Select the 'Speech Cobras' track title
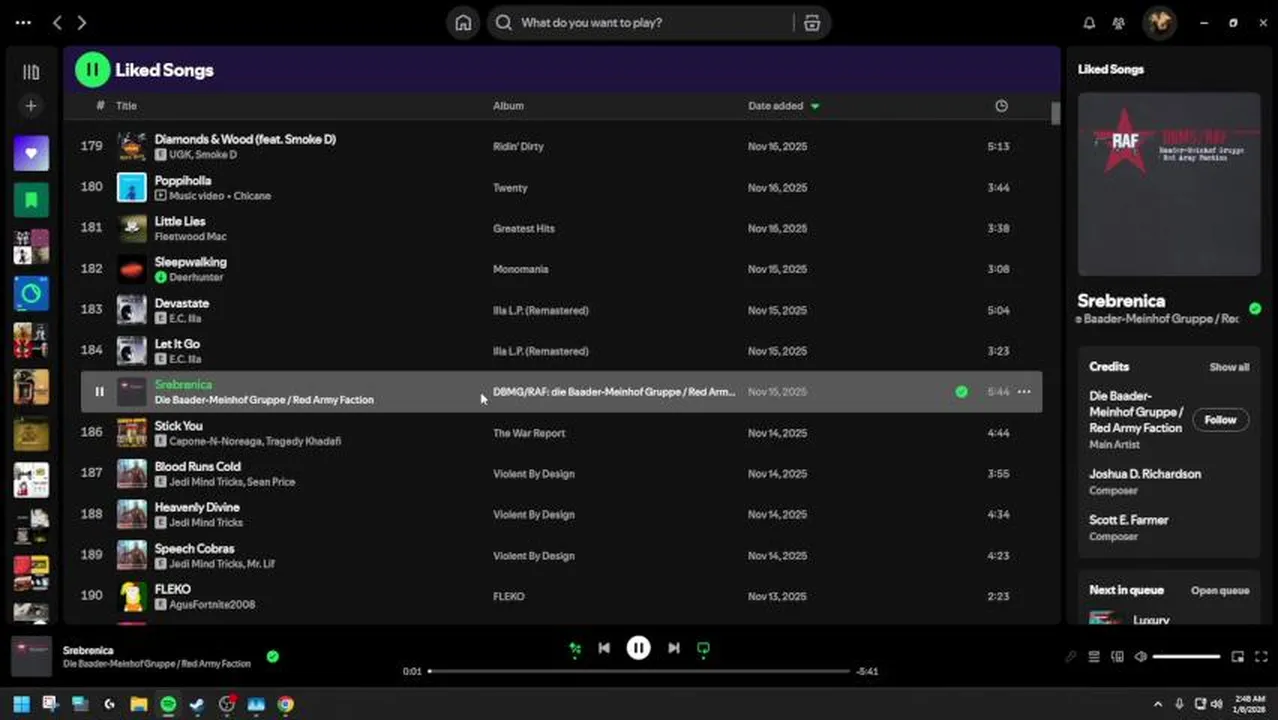The image size is (1278, 720). [x=194, y=548]
